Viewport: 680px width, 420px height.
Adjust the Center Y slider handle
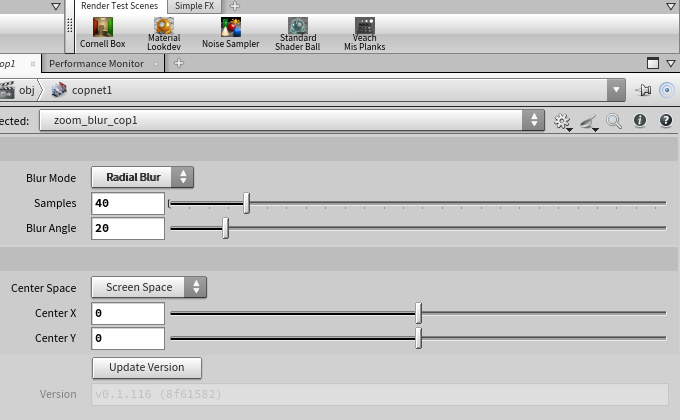[418, 338]
